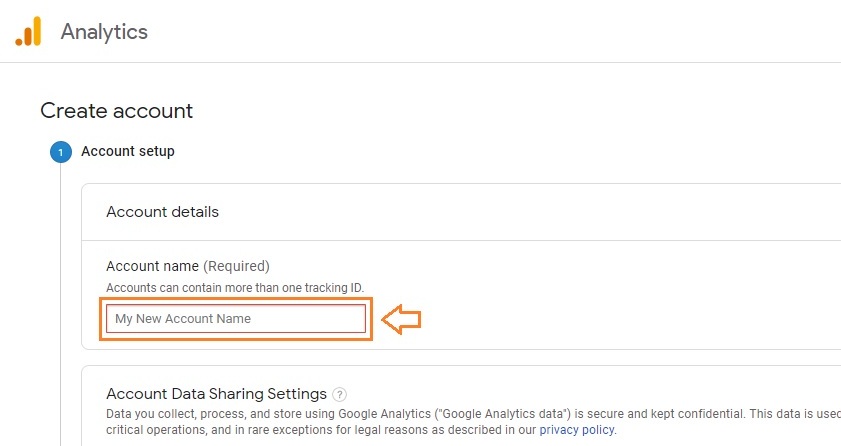Viewport: 841px width, 446px height.
Task: Open the privacy policy link
Action: point(577,430)
